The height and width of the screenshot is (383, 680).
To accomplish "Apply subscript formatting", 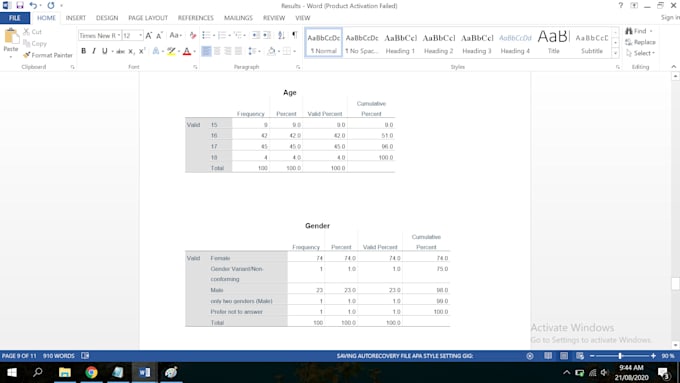I will 131,51.
